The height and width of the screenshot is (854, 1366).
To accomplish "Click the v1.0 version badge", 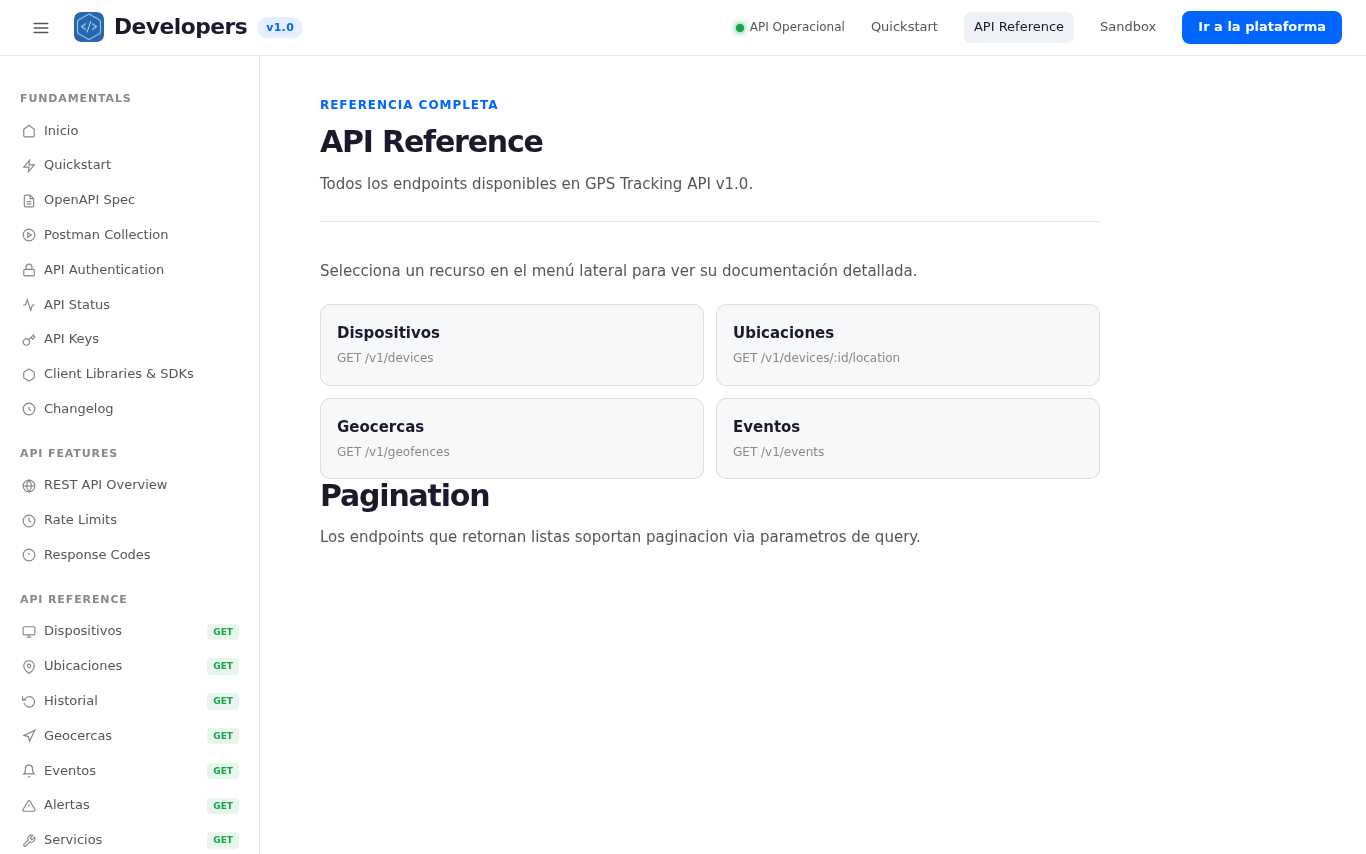I will coord(280,27).
